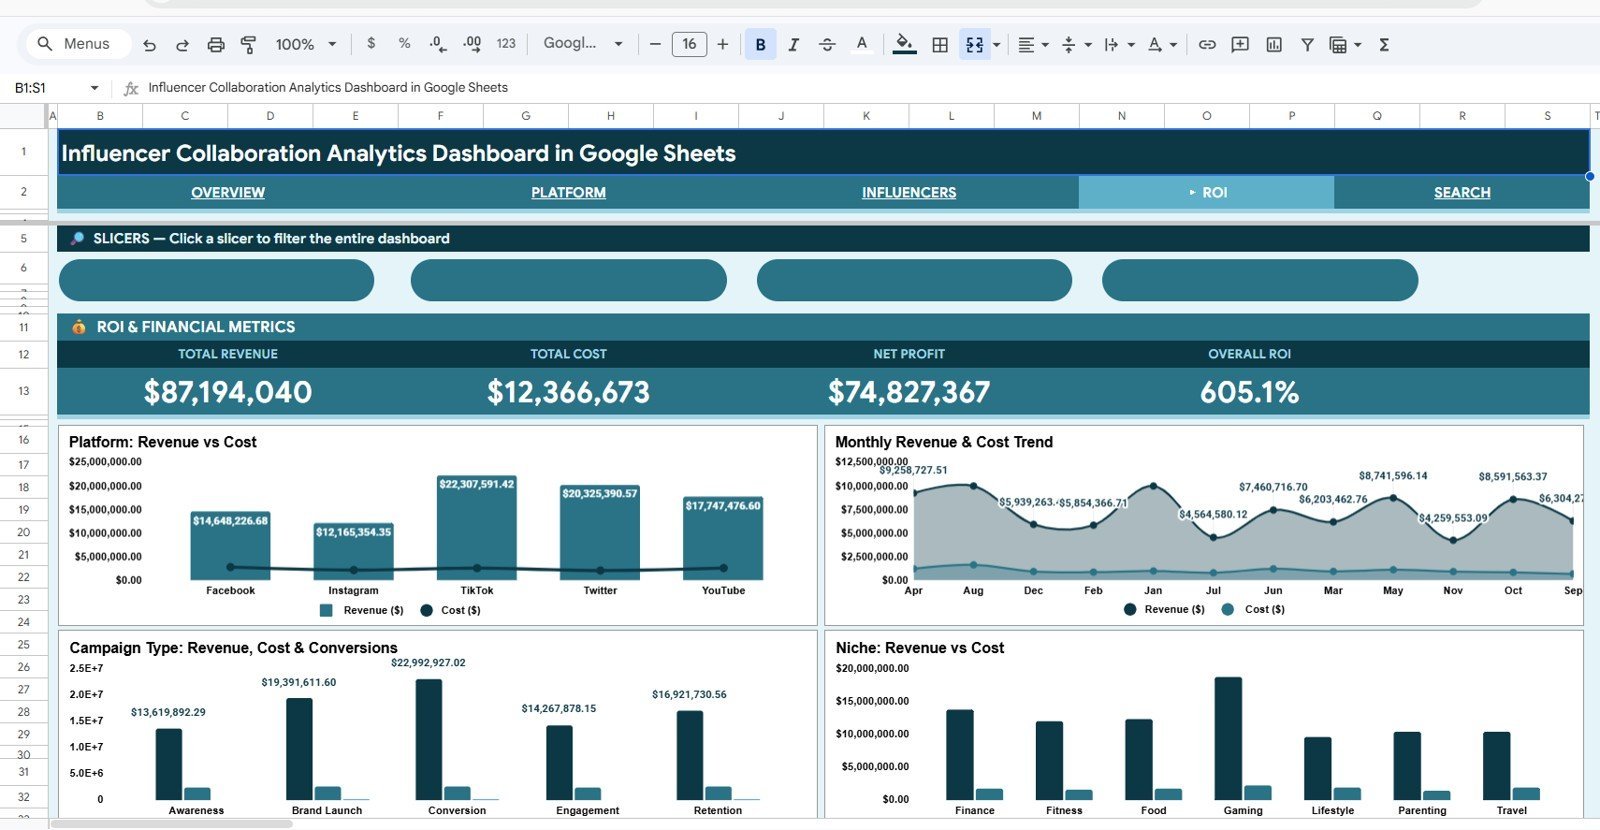Open text wrapping dropdown
The image size is (1600, 830).
(x=1119, y=44)
